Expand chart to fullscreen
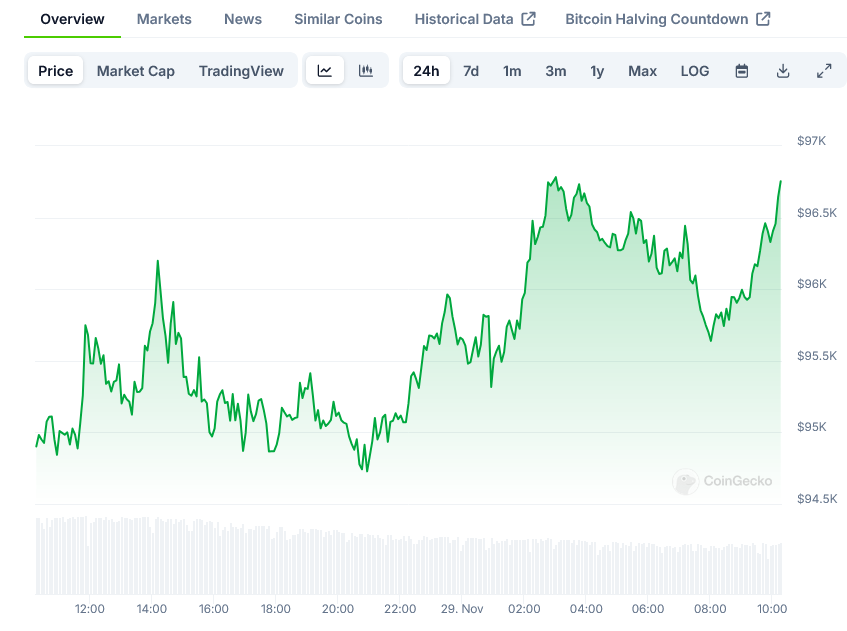Viewport: 847px width, 631px height. pos(824,71)
